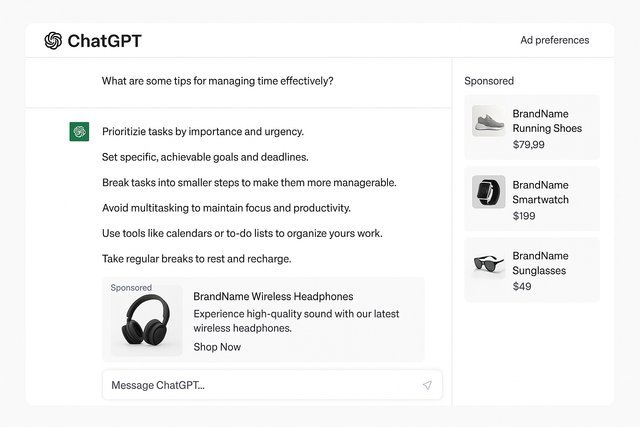640x427 pixels.
Task: Click the sidebar Sponsored heading
Action: click(489, 81)
